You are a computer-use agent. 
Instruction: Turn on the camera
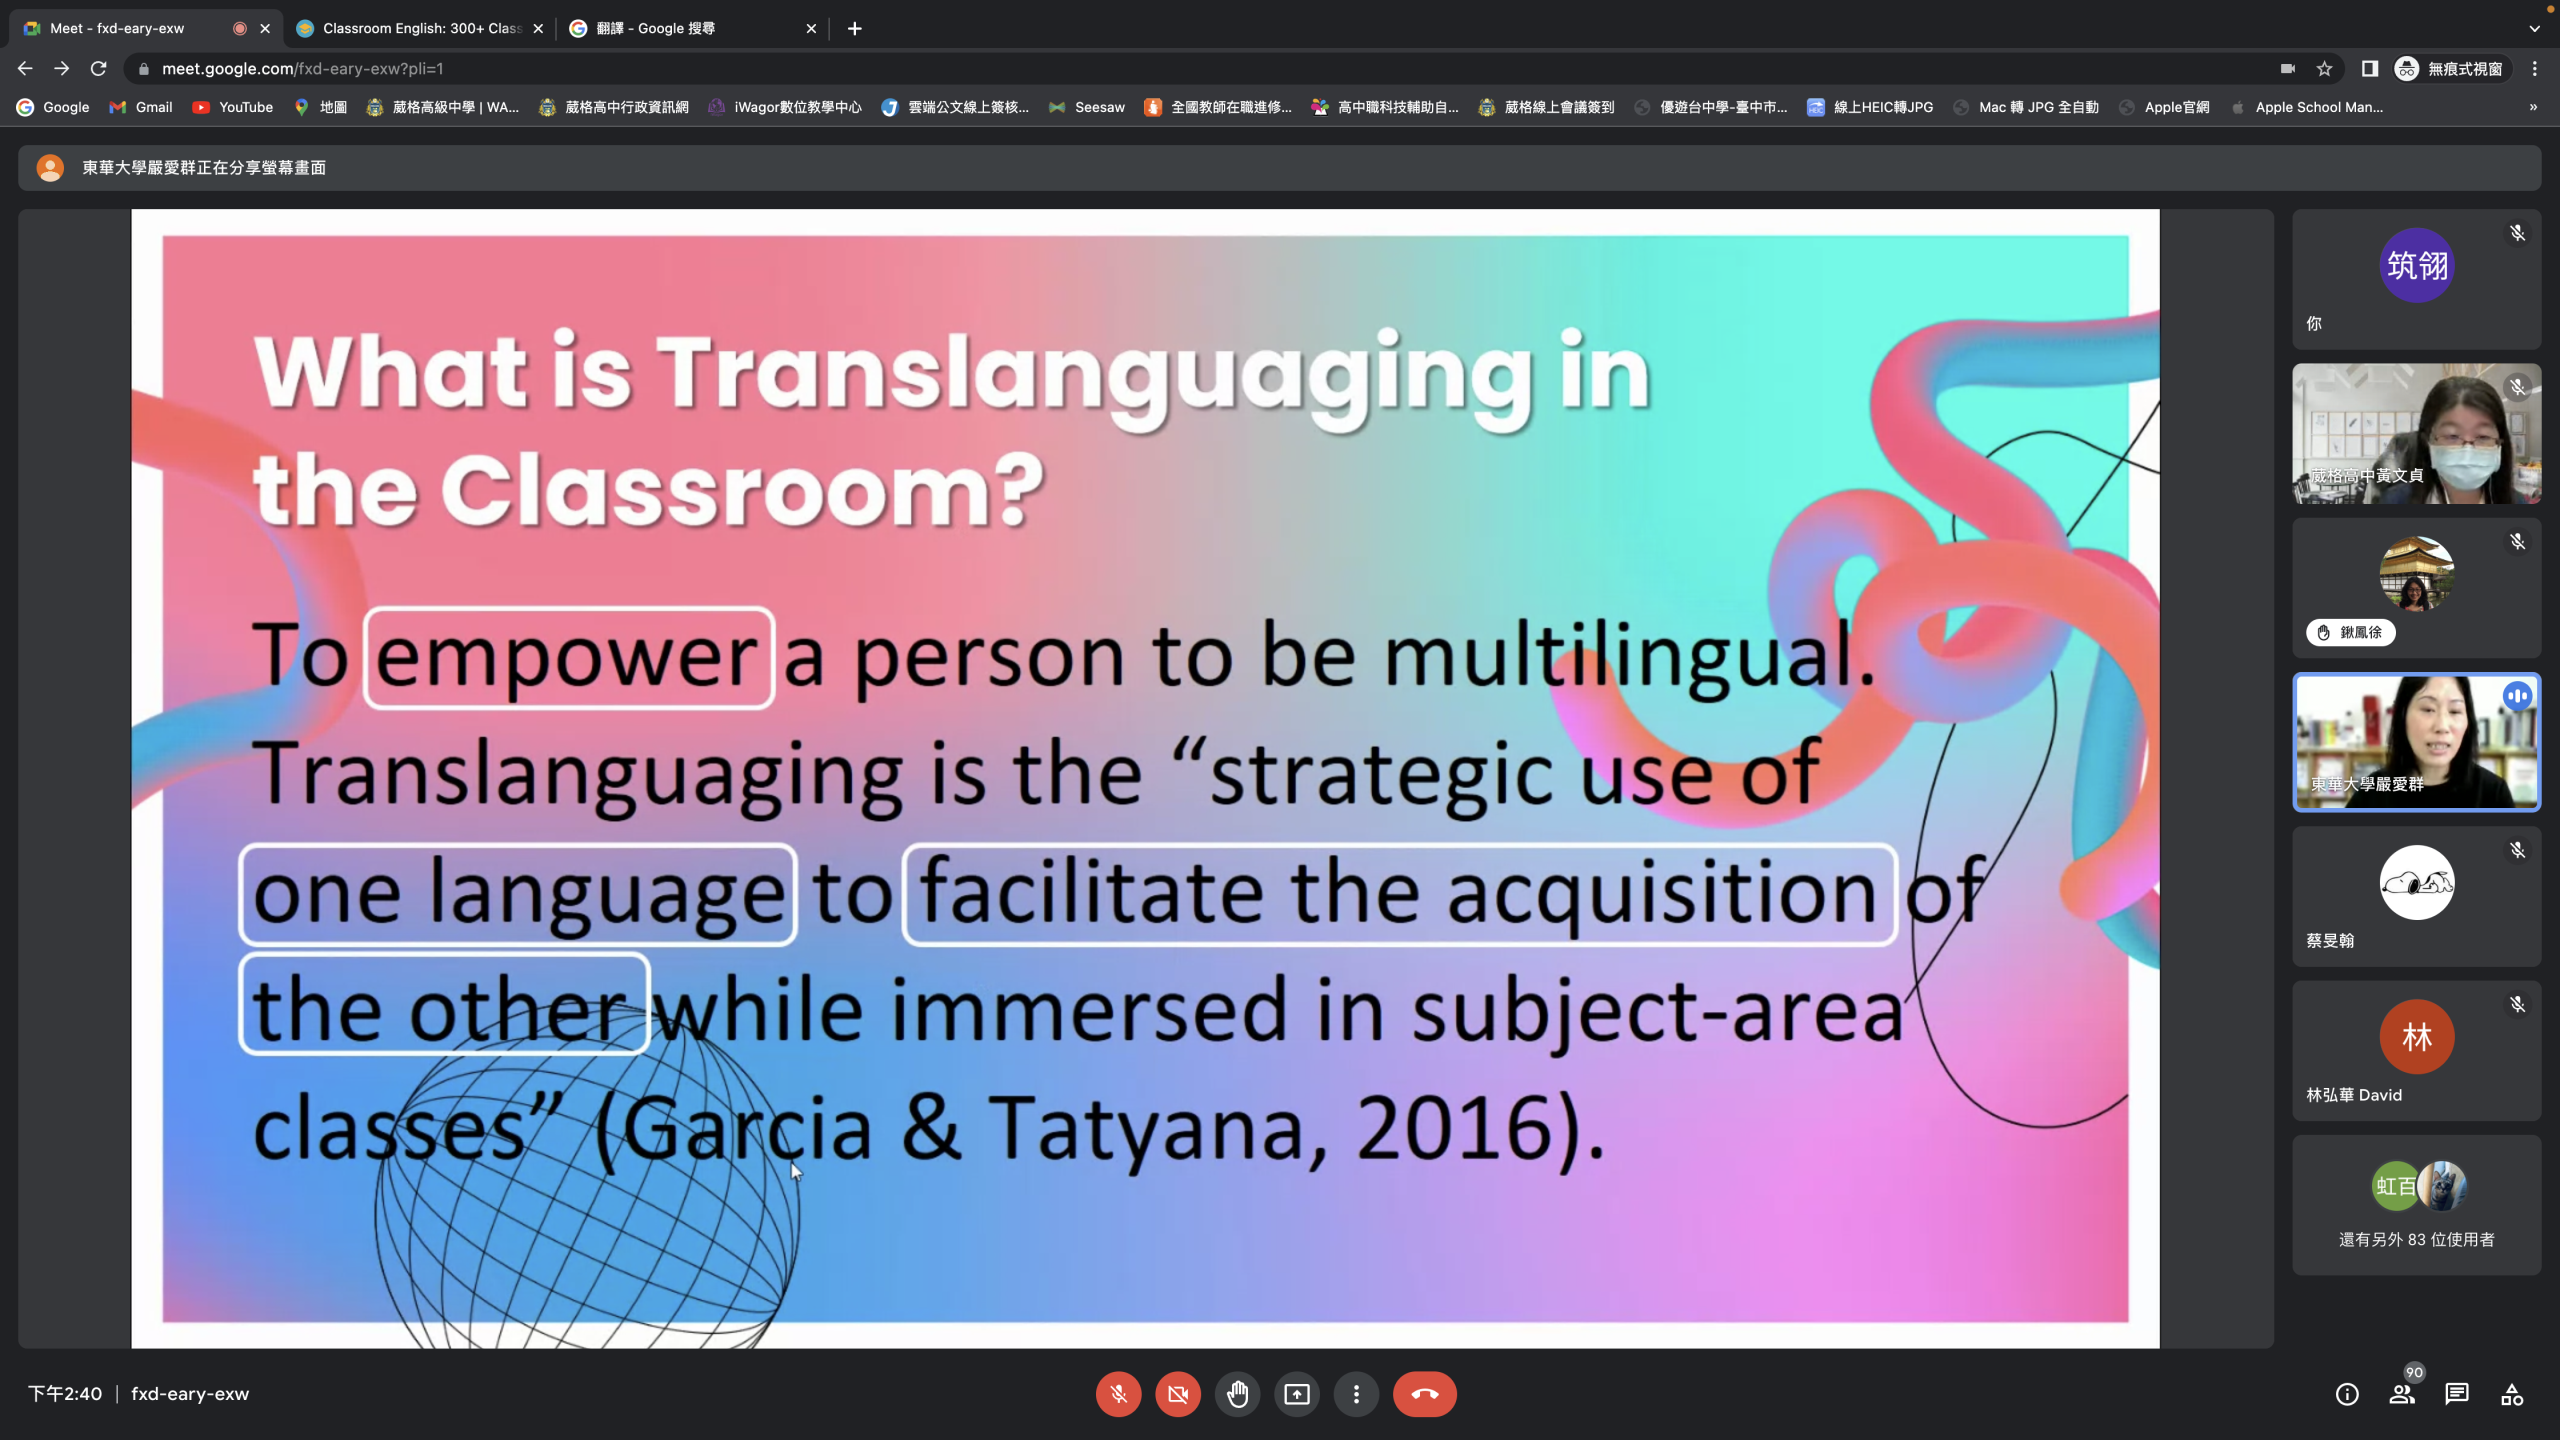coord(1178,1394)
